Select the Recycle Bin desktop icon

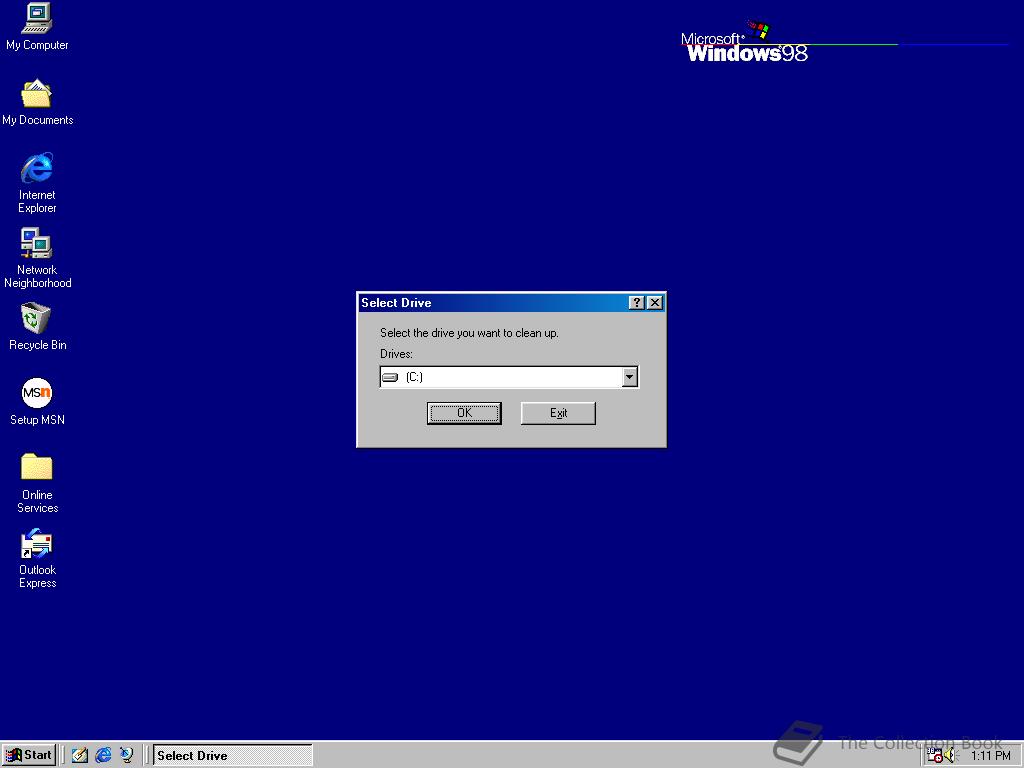tap(37, 327)
